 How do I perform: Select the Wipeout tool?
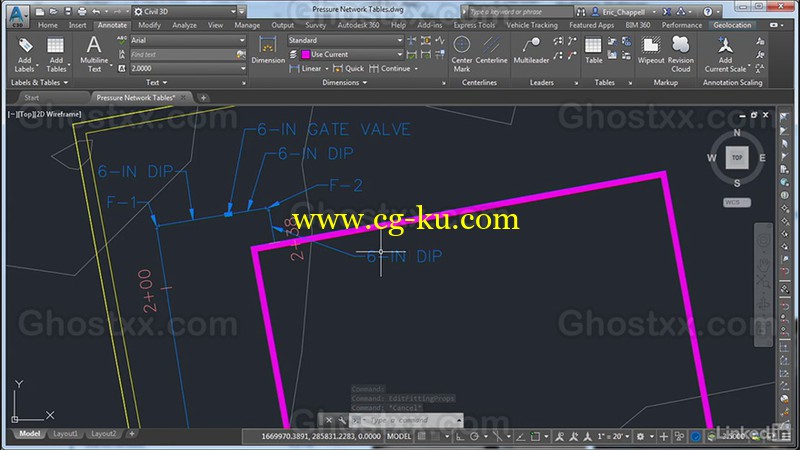651,50
